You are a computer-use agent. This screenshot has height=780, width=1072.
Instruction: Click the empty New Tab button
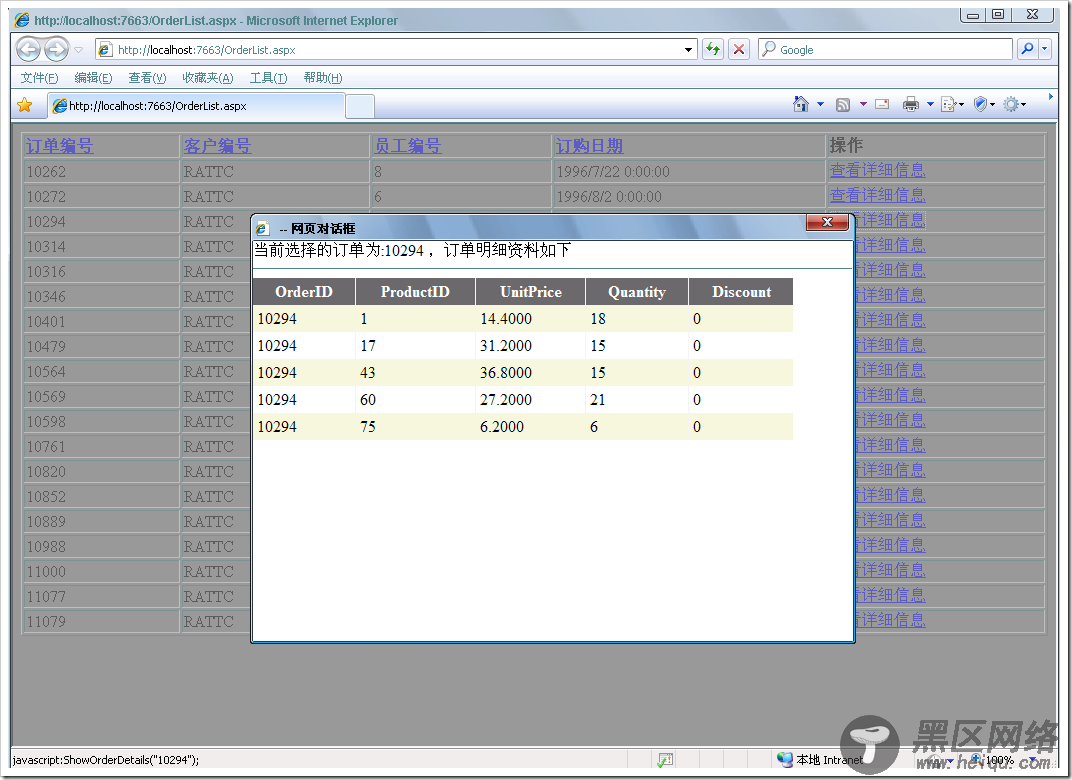tap(360, 107)
